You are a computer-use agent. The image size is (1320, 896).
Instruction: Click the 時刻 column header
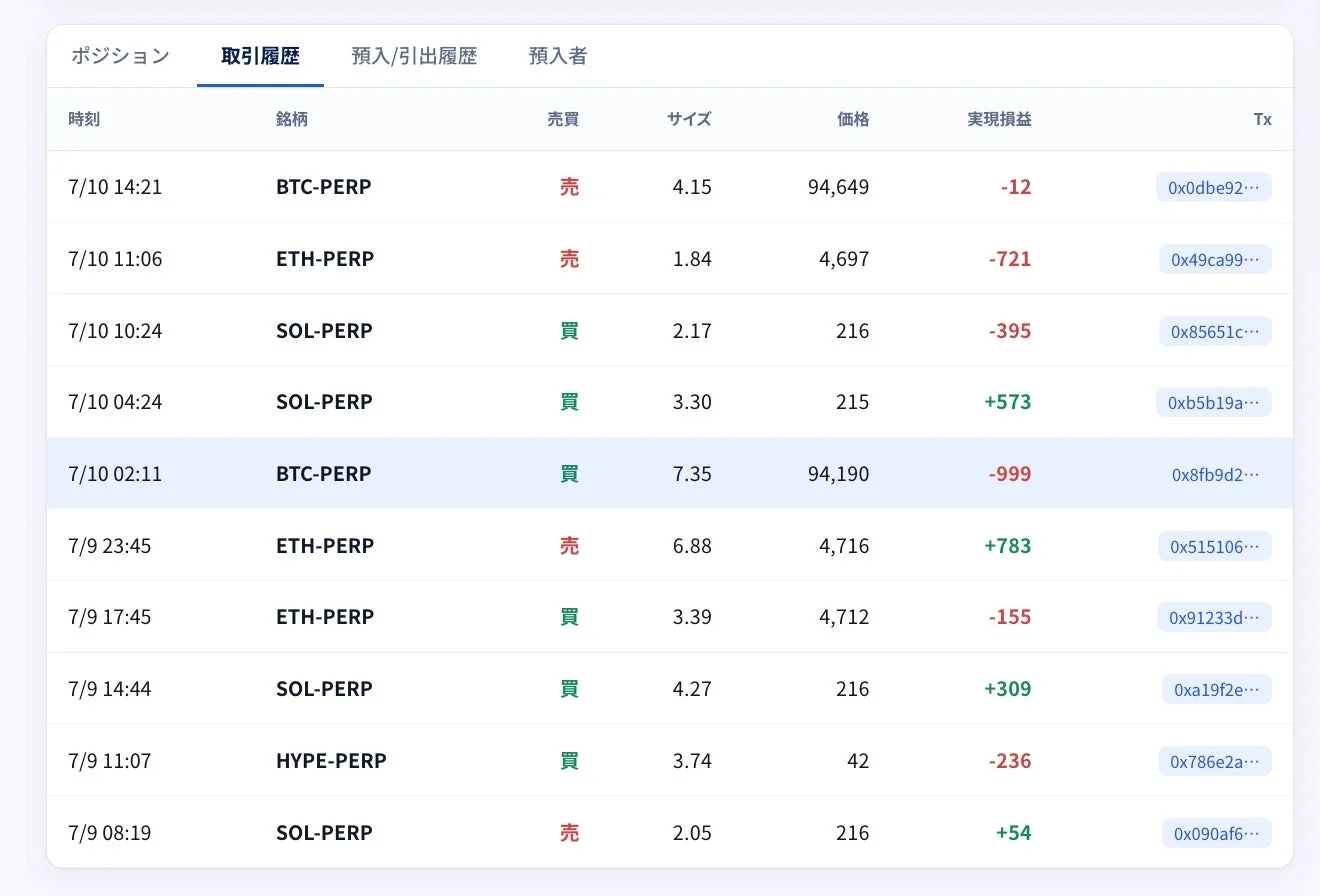click(84, 119)
